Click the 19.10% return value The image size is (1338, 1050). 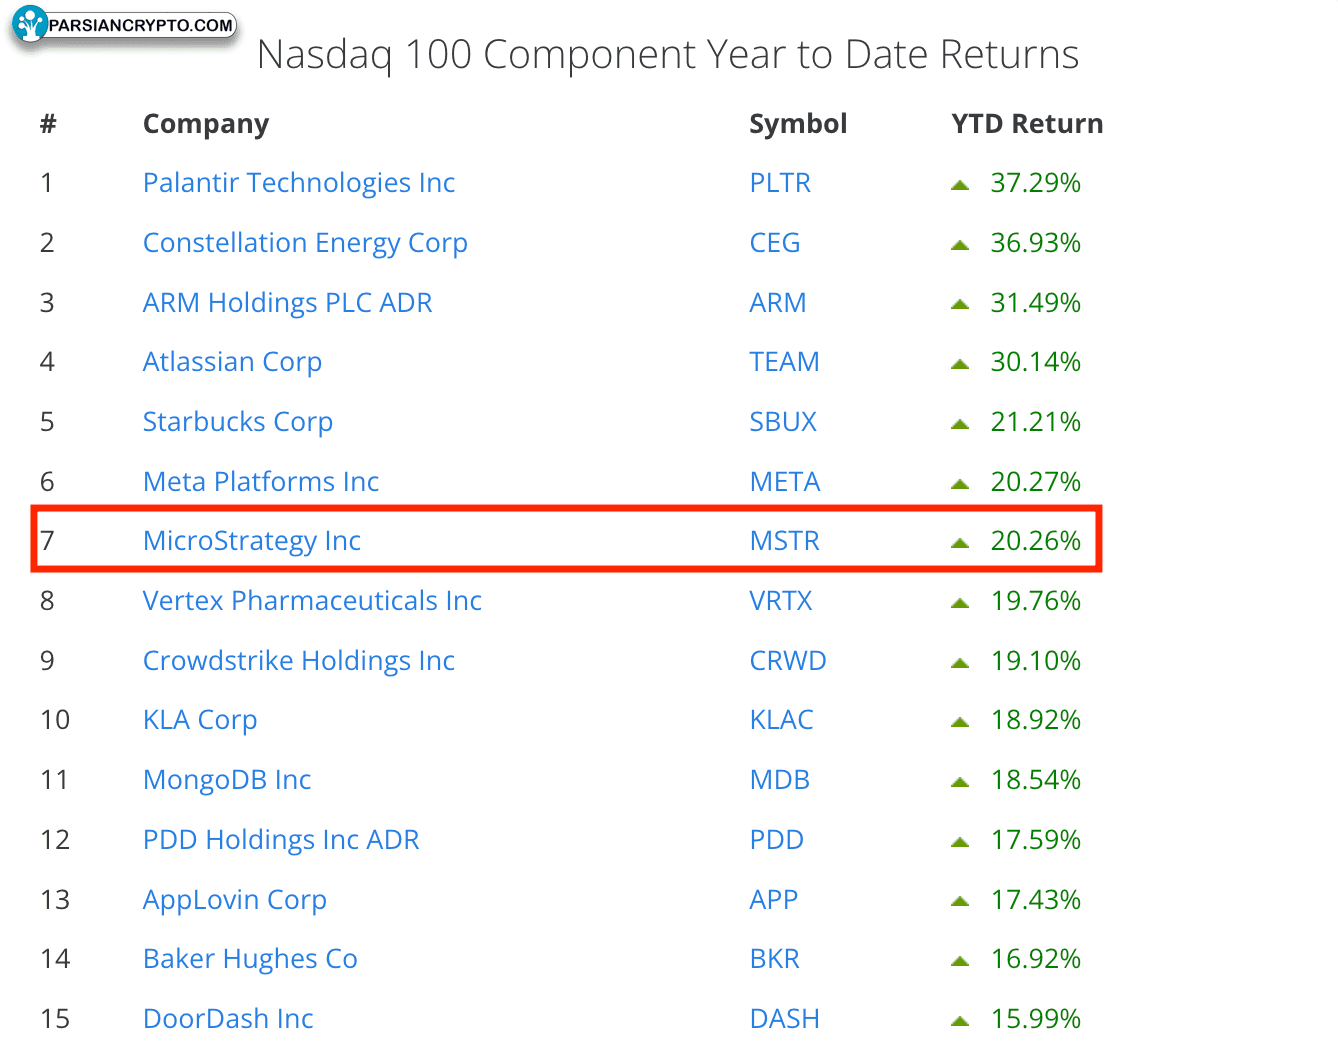(1036, 661)
